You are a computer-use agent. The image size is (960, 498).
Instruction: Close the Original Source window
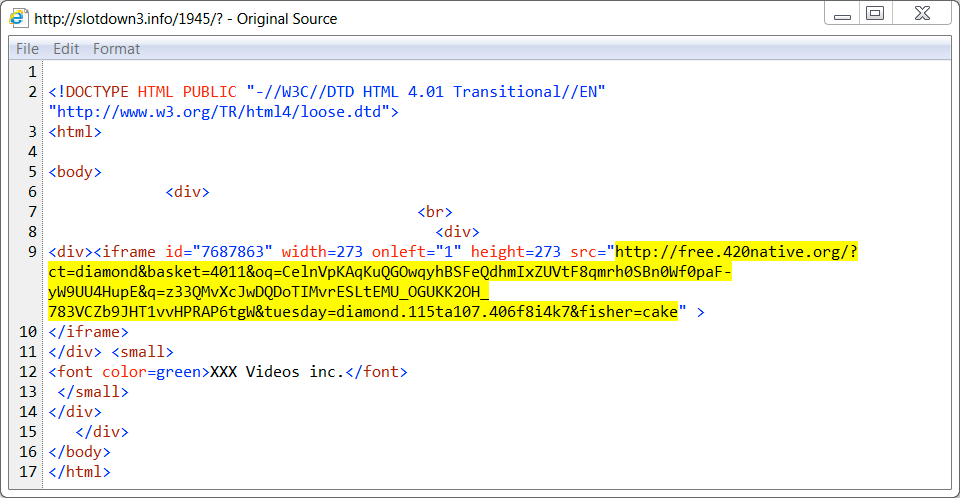tap(922, 13)
